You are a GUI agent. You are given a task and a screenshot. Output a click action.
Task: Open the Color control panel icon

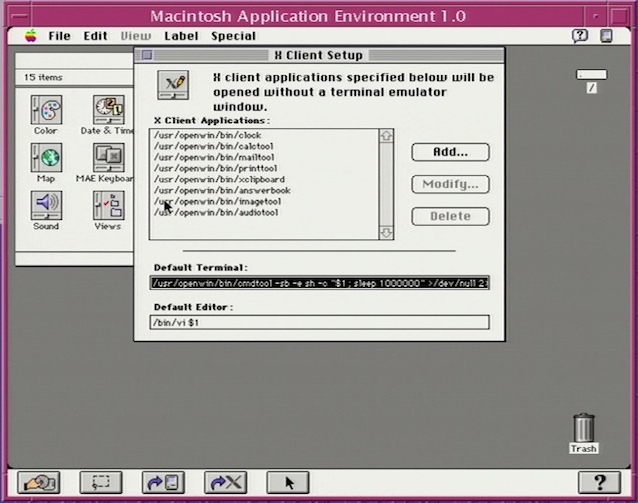[x=46, y=110]
